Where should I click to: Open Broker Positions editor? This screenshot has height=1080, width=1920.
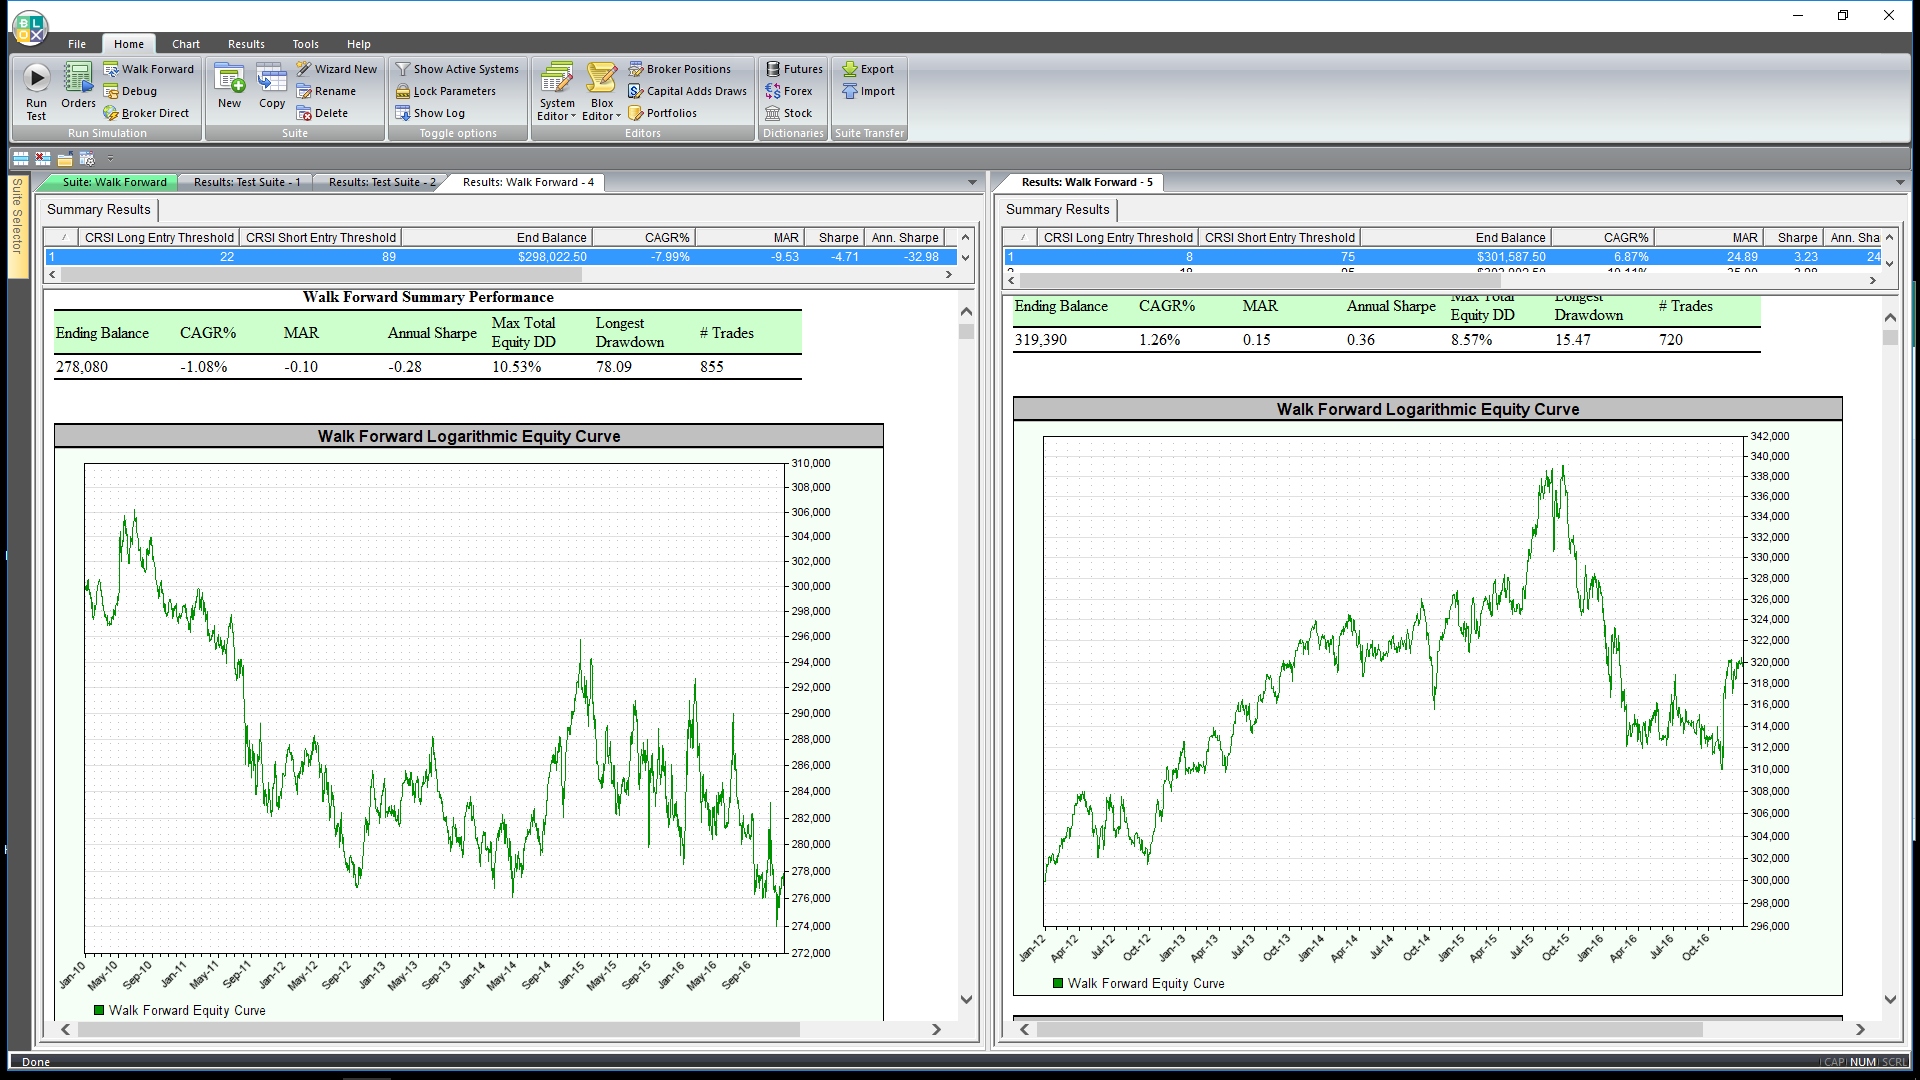point(680,69)
